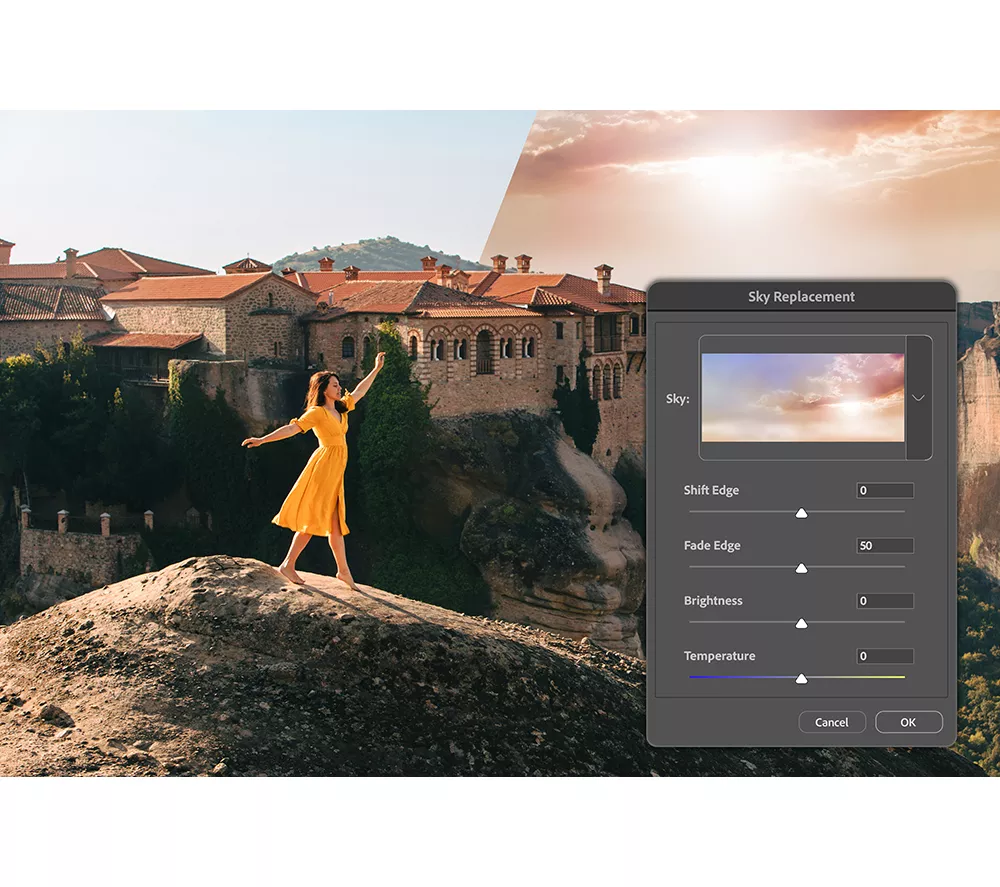Click the Shift Edge slider handle
1000x887 pixels.
point(803,511)
